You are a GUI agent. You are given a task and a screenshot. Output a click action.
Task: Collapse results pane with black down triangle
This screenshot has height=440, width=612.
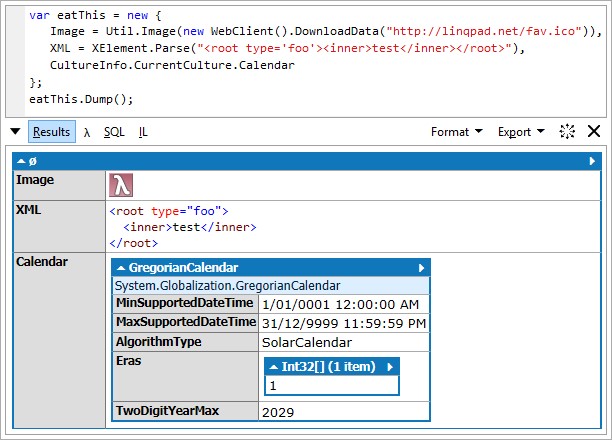pos(15,131)
